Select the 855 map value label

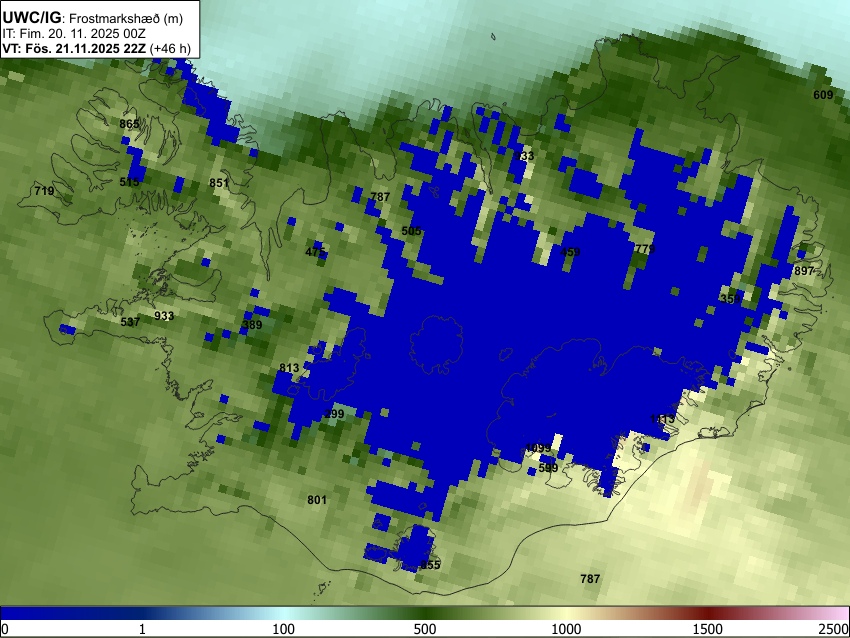pos(430,565)
